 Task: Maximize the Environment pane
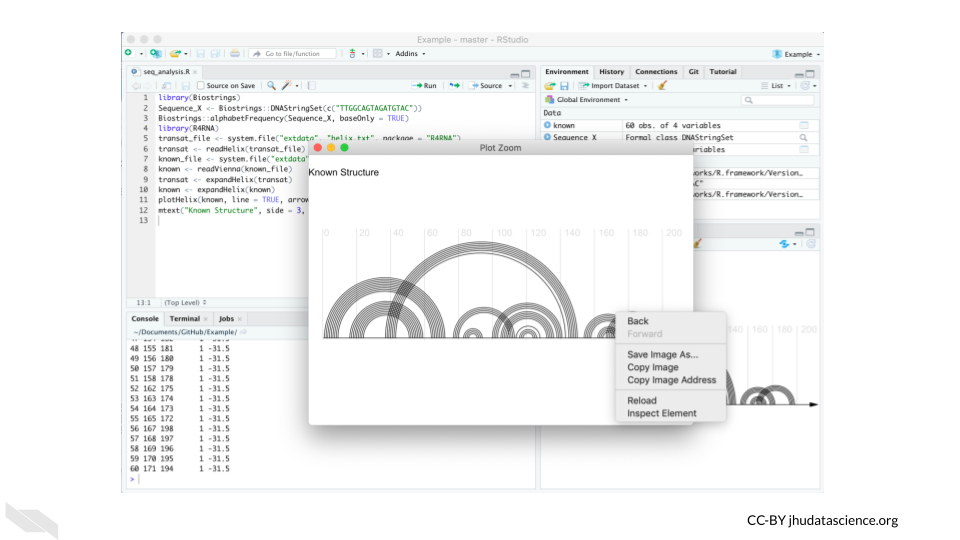point(810,74)
